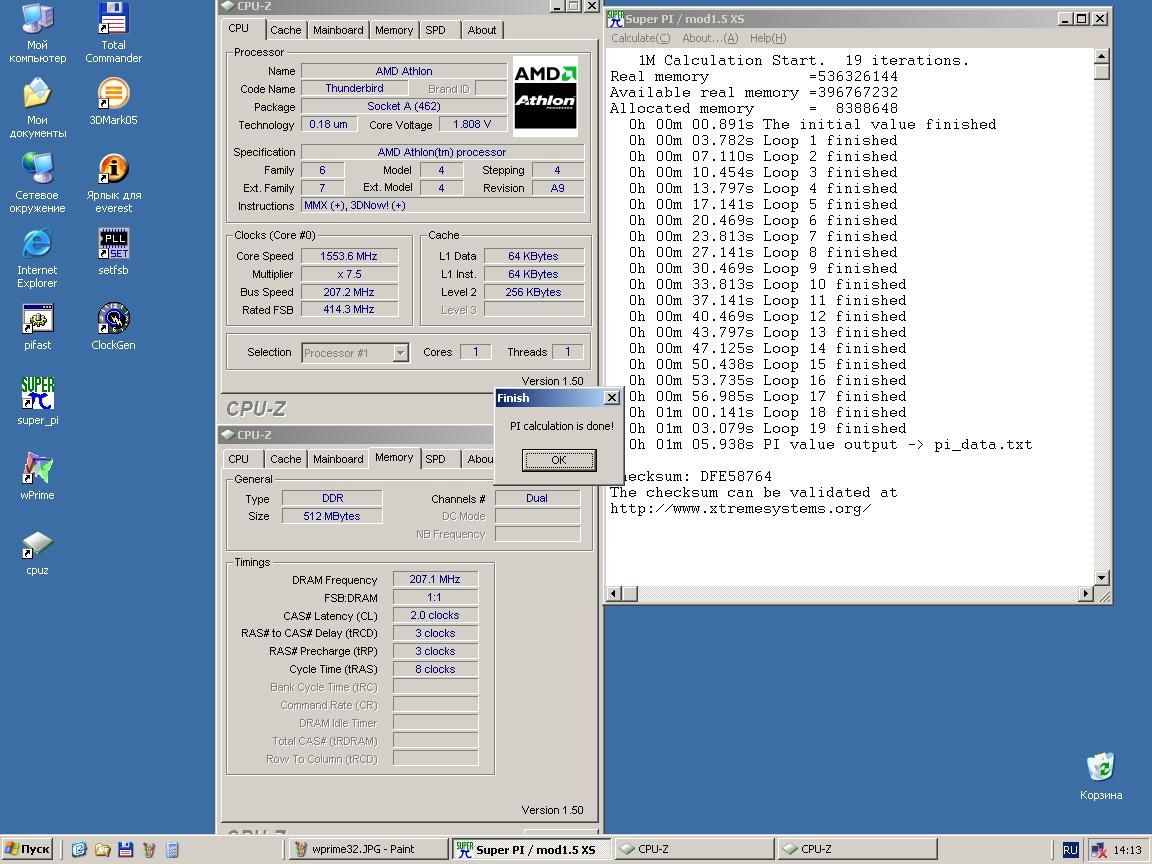Open the About menu in Super PI
The height and width of the screenshot is (864, 1152).
[710, 38]
